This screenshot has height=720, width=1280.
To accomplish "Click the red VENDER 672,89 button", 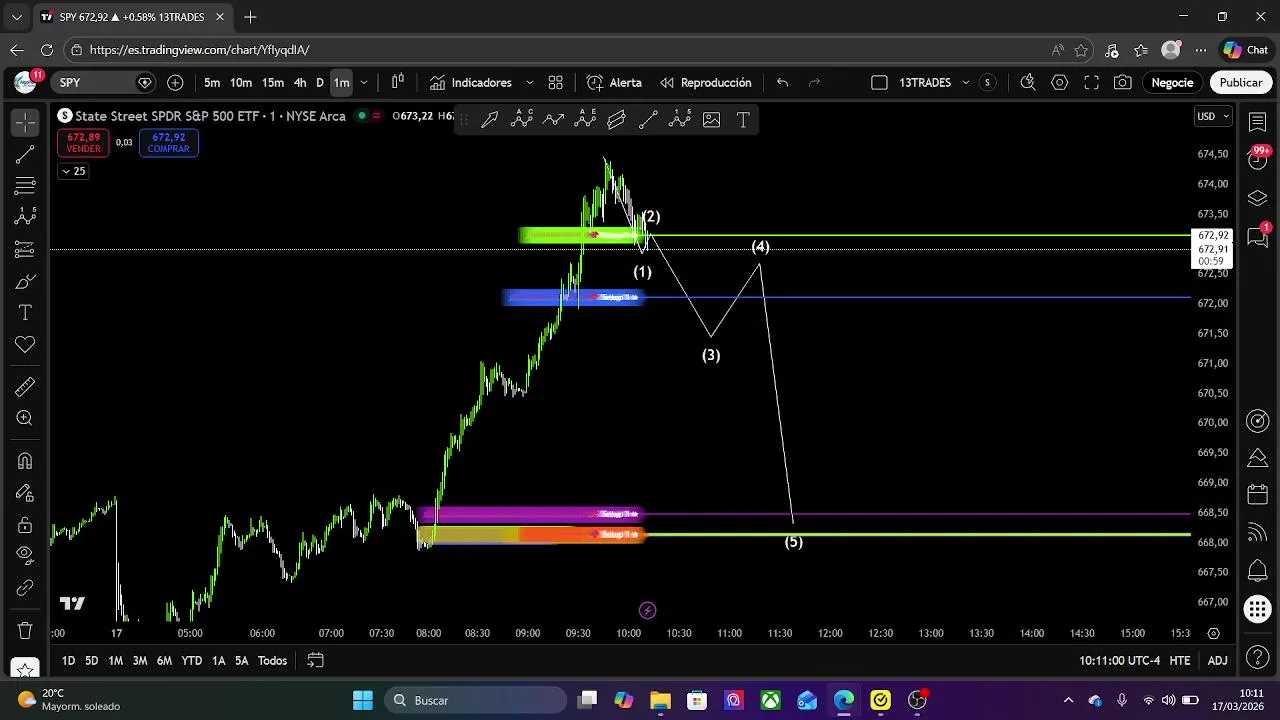I will coord(83,143).
